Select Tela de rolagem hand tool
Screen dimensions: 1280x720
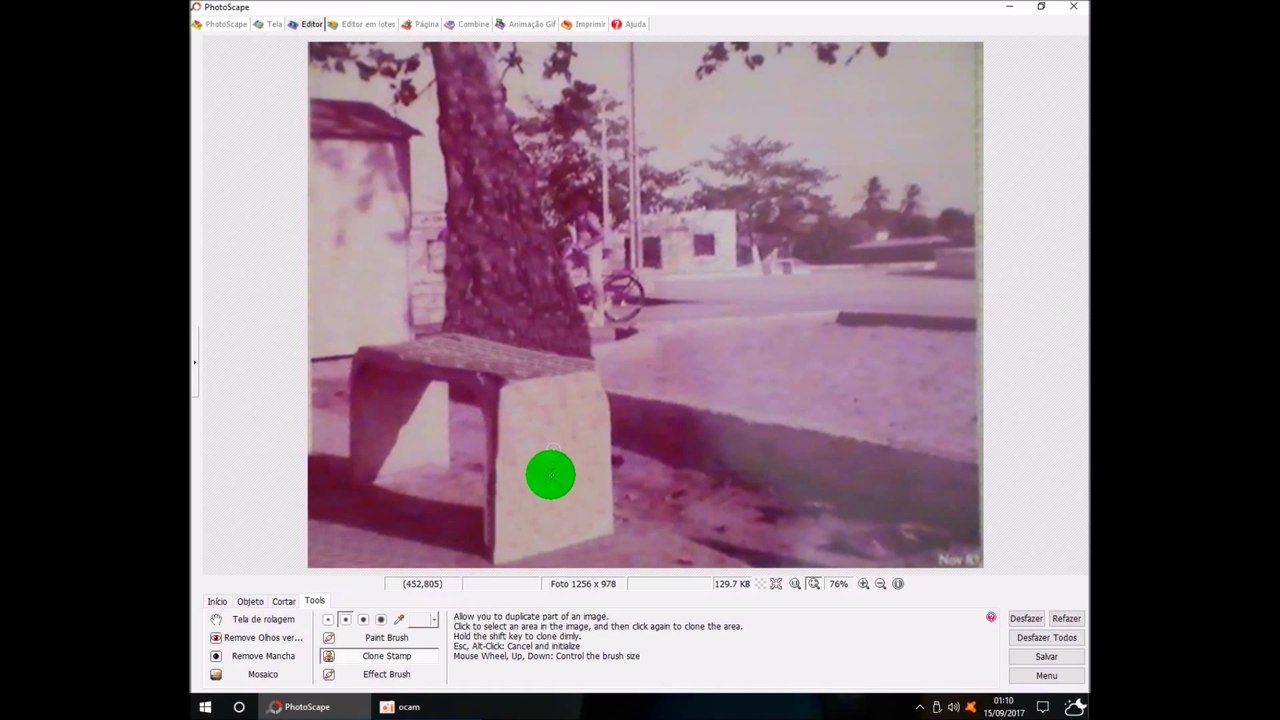pyautogui.click(x=254, y=620)
